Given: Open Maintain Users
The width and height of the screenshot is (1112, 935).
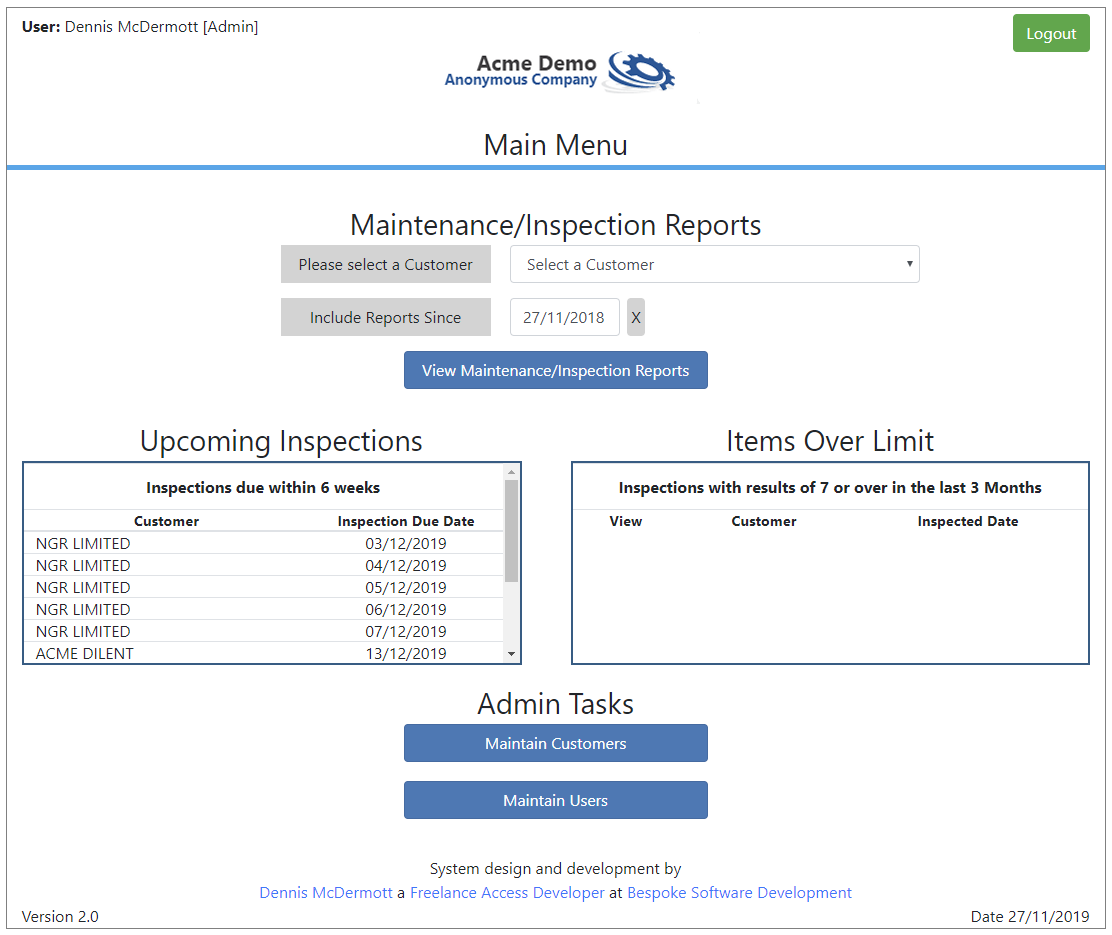Looking at the screenshot, I should [555, 800].
